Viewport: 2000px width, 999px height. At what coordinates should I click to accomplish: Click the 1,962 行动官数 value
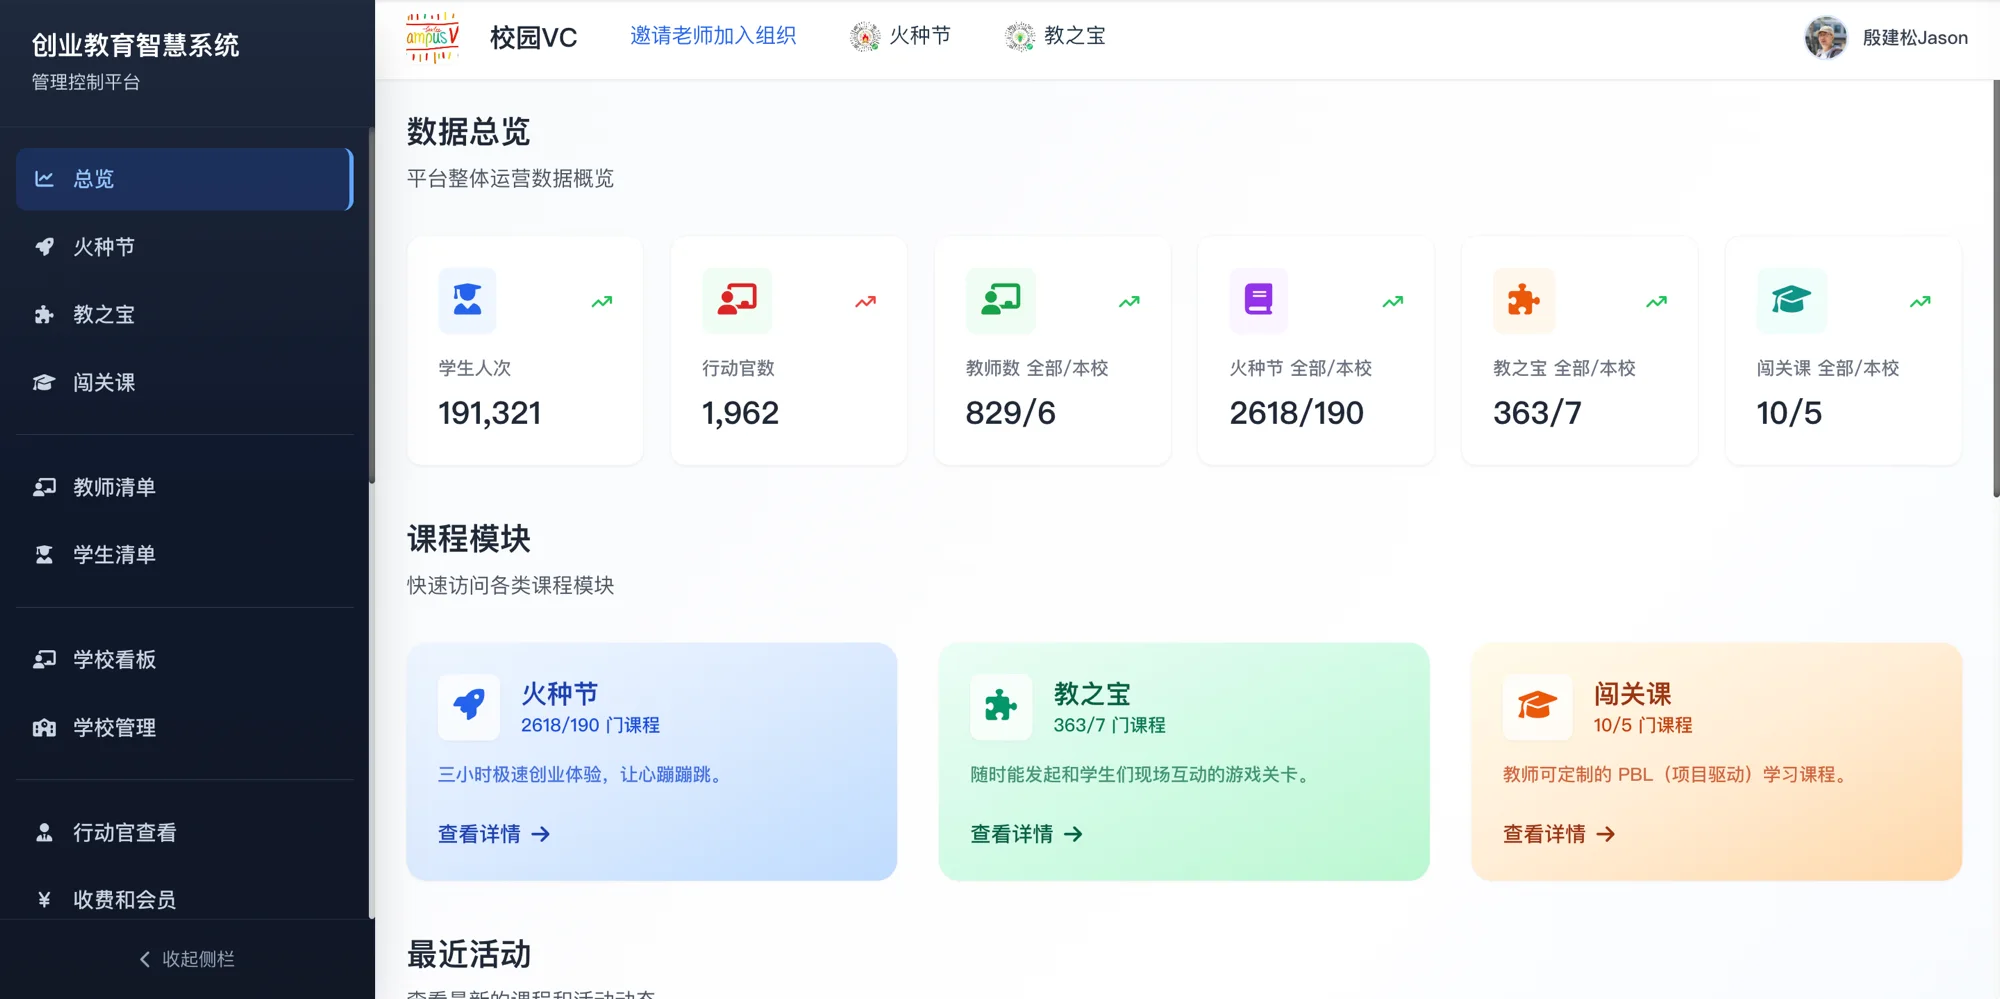click(740, 413)
